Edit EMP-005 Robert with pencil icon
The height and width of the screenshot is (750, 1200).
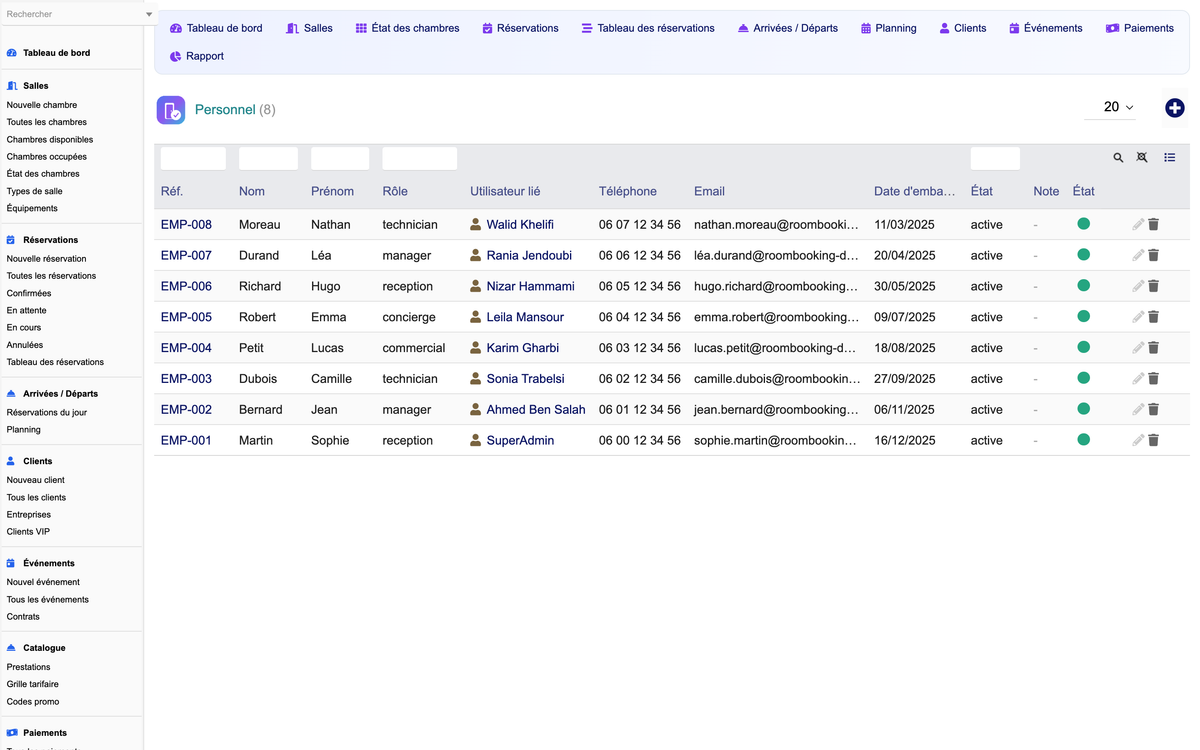(x=1138, y=317)
